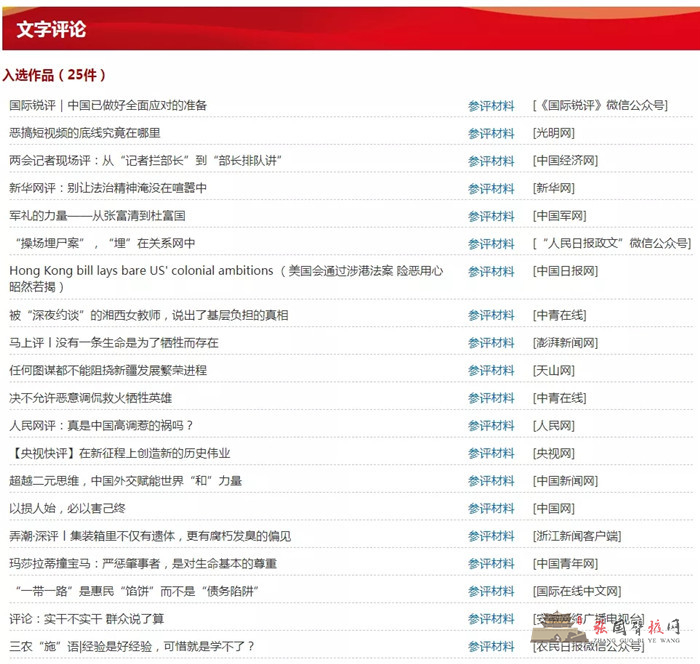Click source label [中国网]

coord(554,508)
